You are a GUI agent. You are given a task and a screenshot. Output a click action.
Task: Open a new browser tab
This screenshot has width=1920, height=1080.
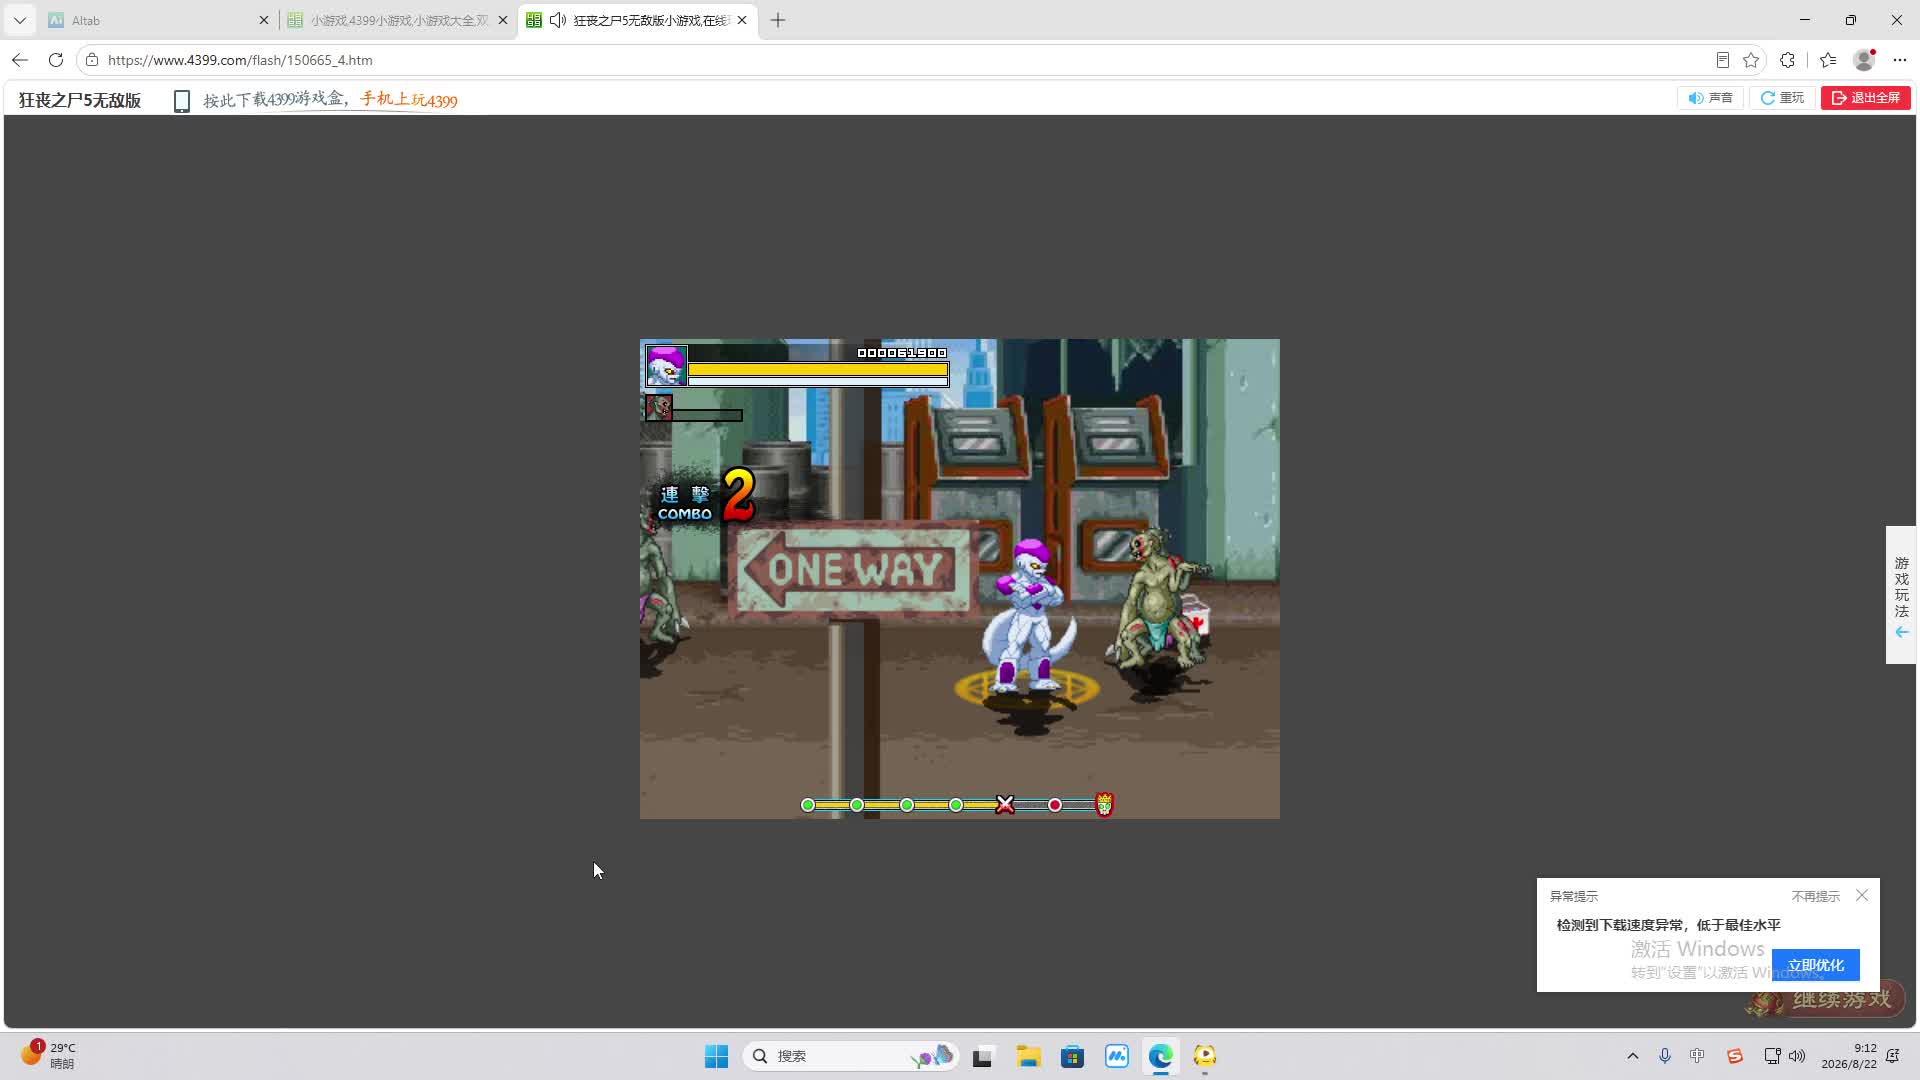tap(778, 20)
